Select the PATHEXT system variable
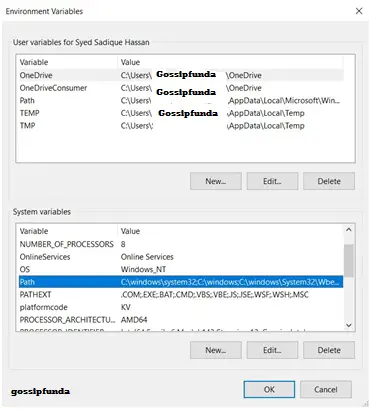This screenshot has height=409, width=371. coord(181,295)
